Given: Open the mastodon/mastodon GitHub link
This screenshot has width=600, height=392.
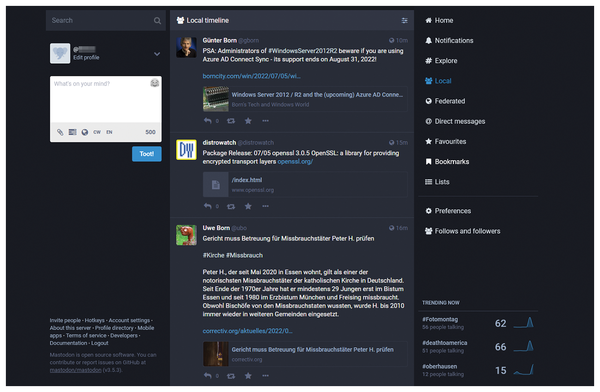Looking at the screenshot, I should click(x=75, y=370).
